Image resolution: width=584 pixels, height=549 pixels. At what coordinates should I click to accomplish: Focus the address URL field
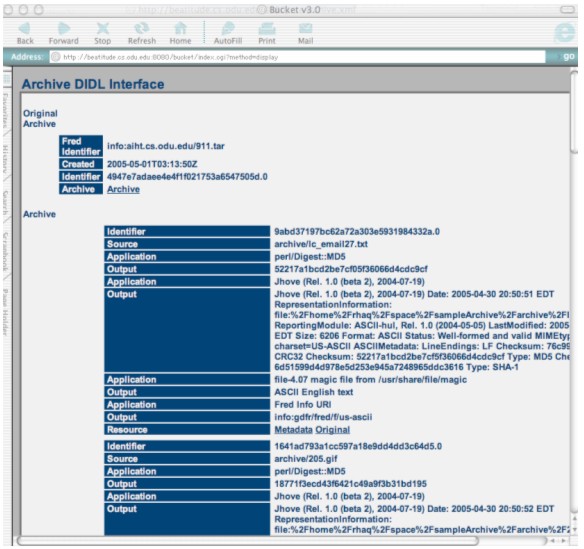297,57
